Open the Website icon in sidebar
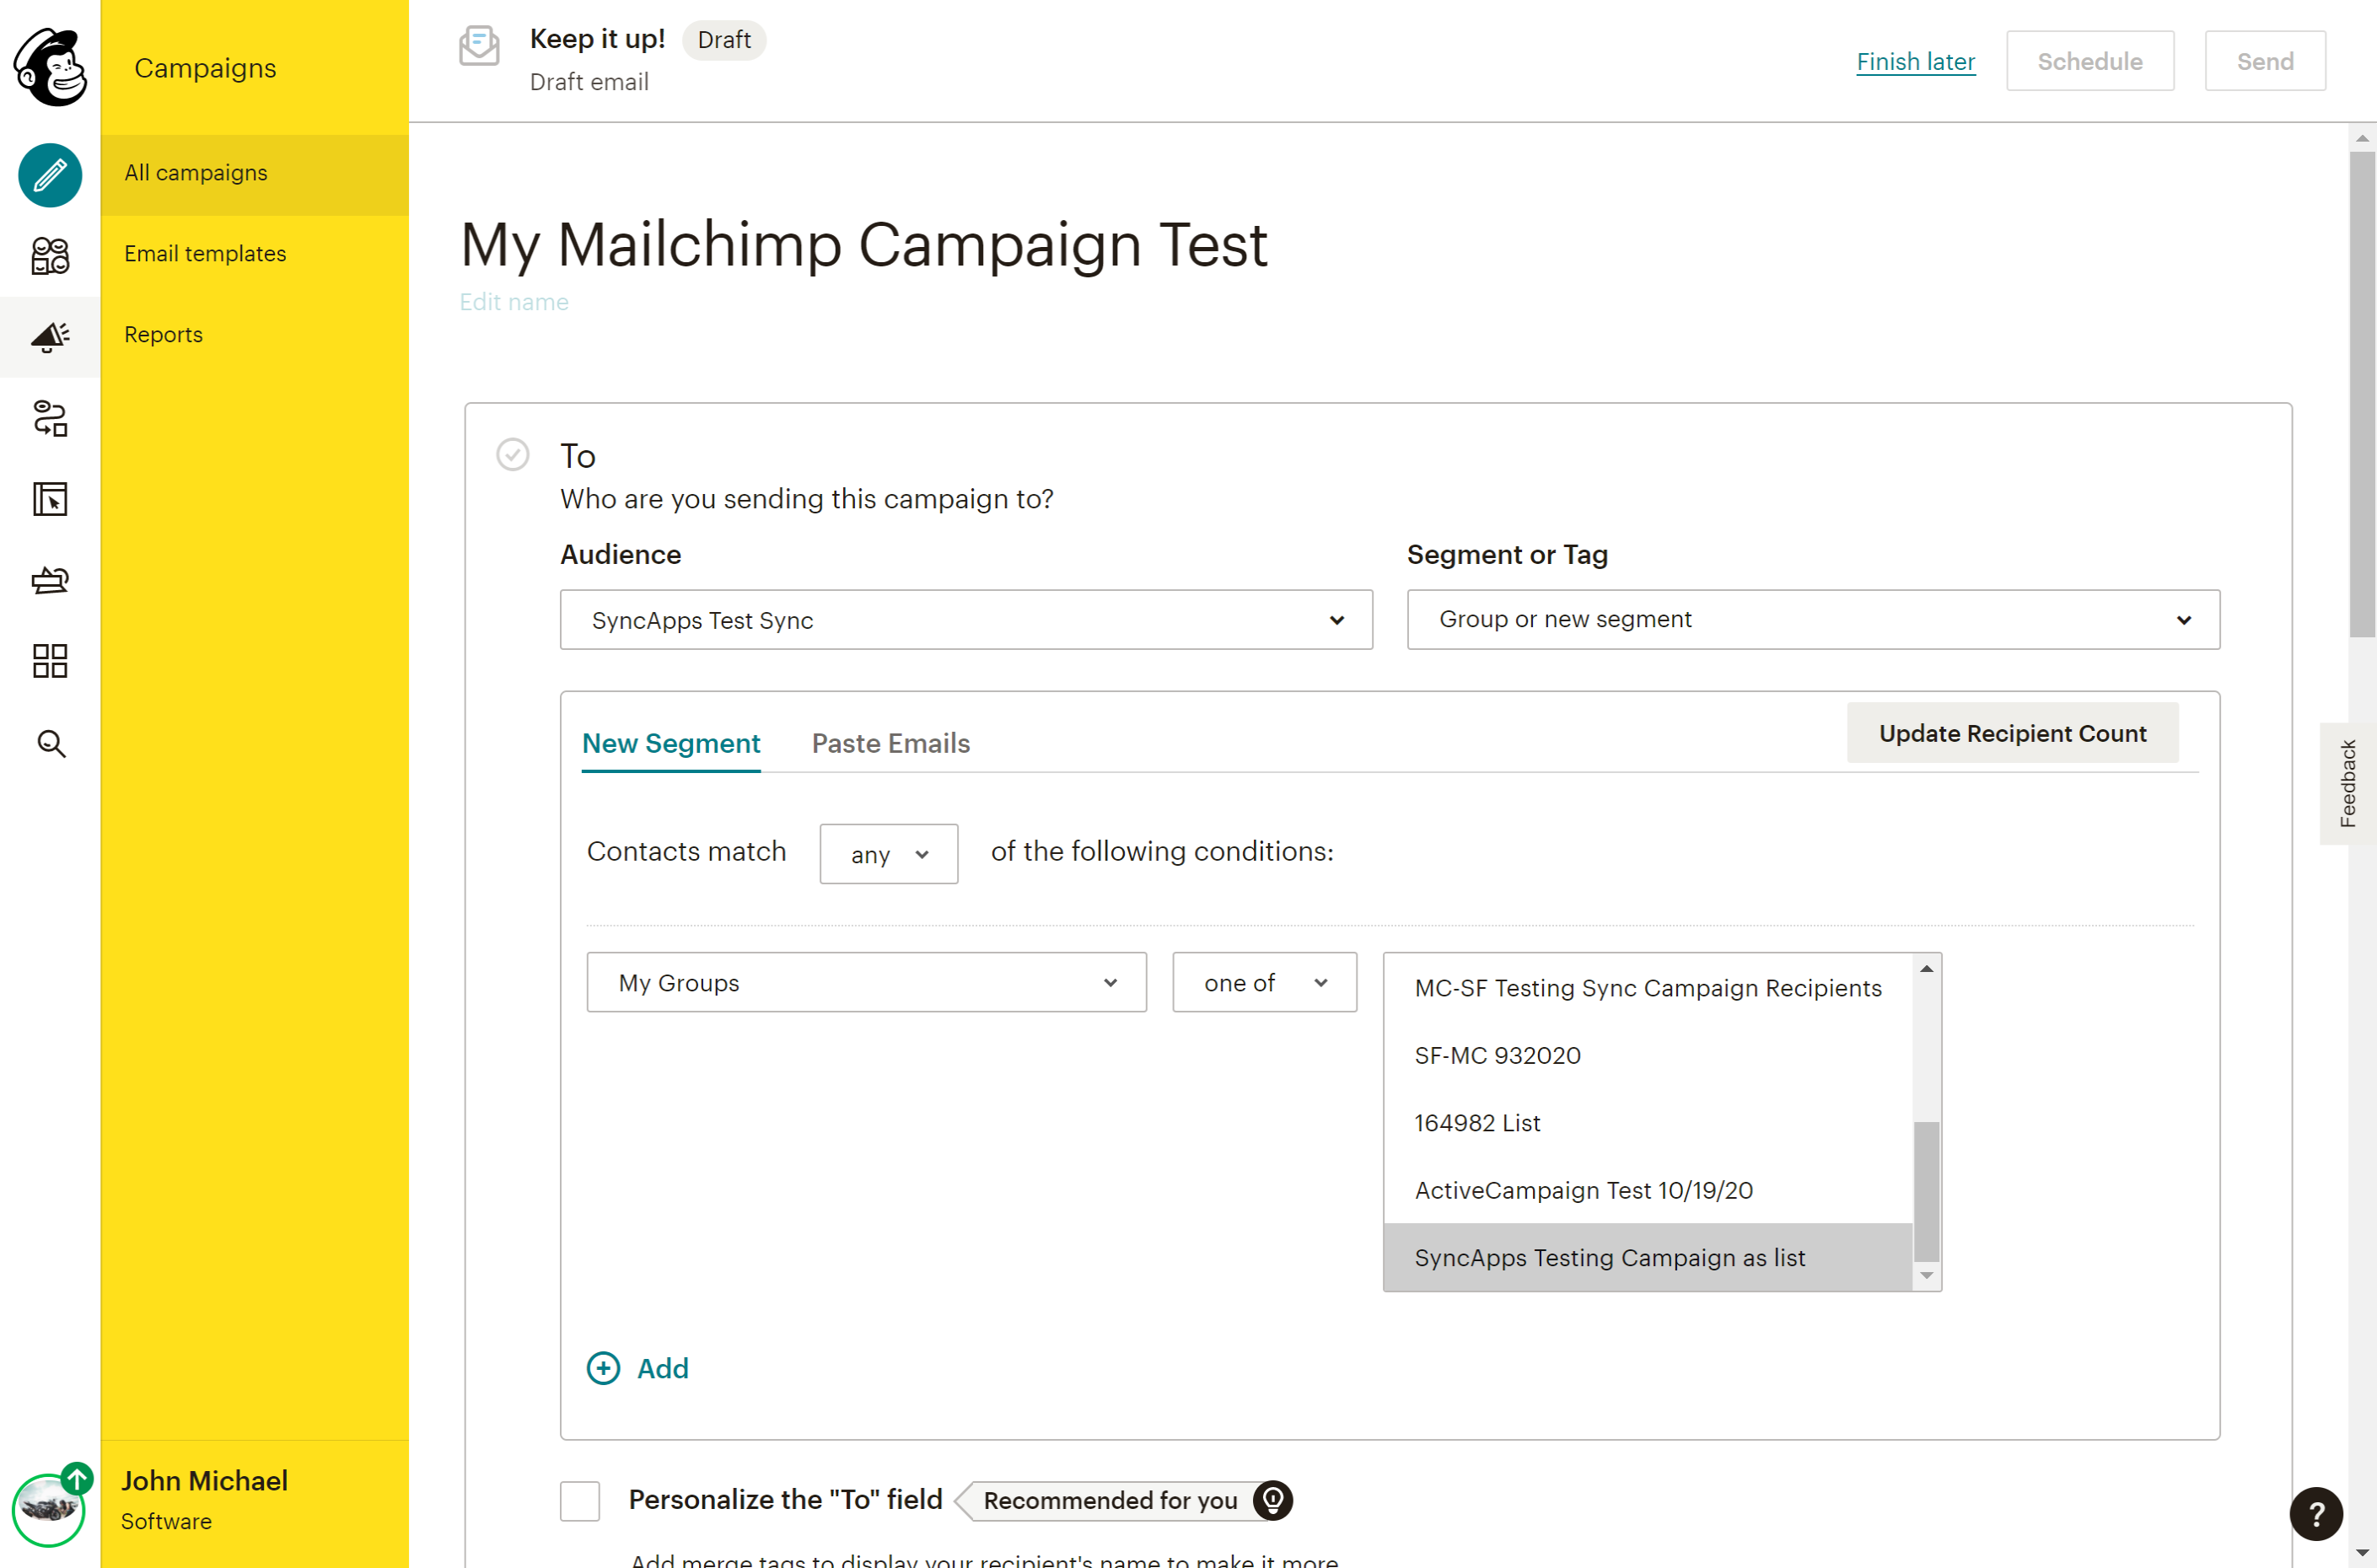The width and height of the screenshot is (2377, 1568). click(x=50, y=499)
